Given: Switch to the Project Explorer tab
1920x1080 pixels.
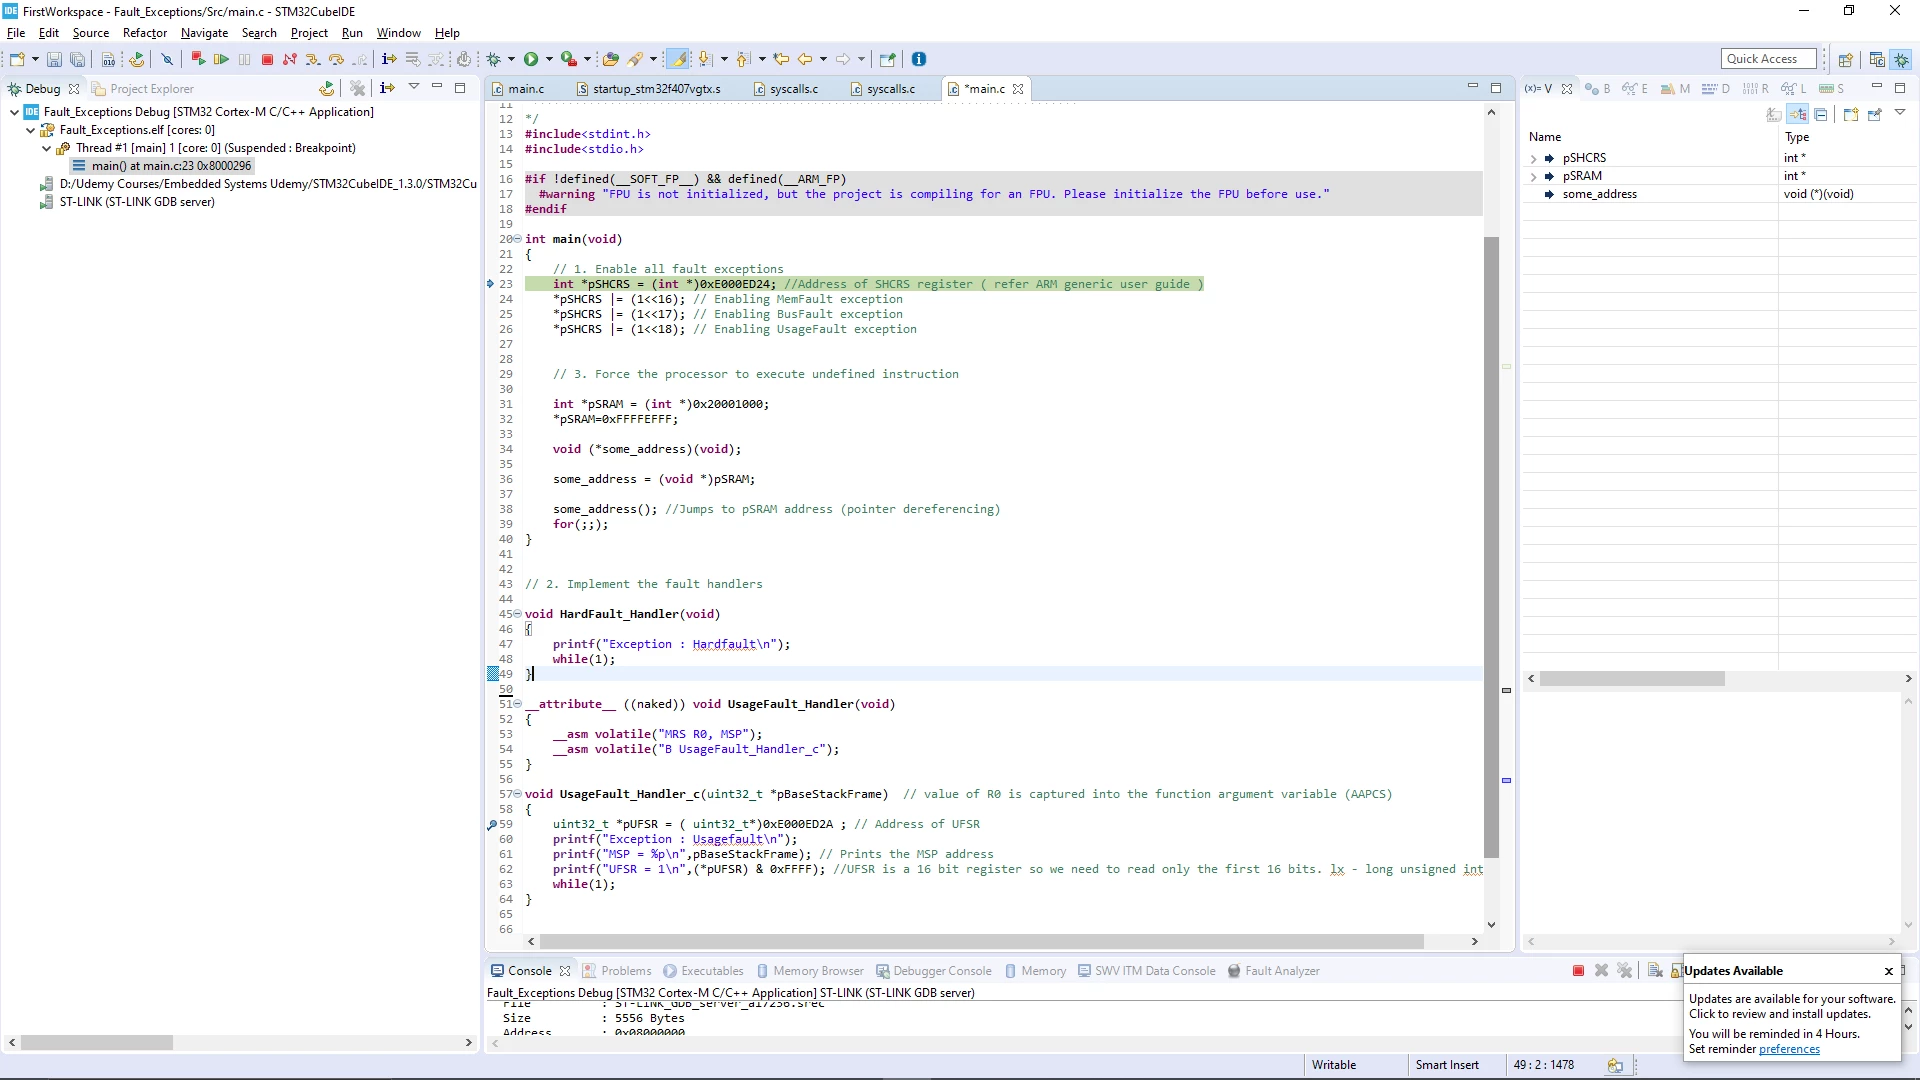Looking at the screenshot, I should pos(143,89).
